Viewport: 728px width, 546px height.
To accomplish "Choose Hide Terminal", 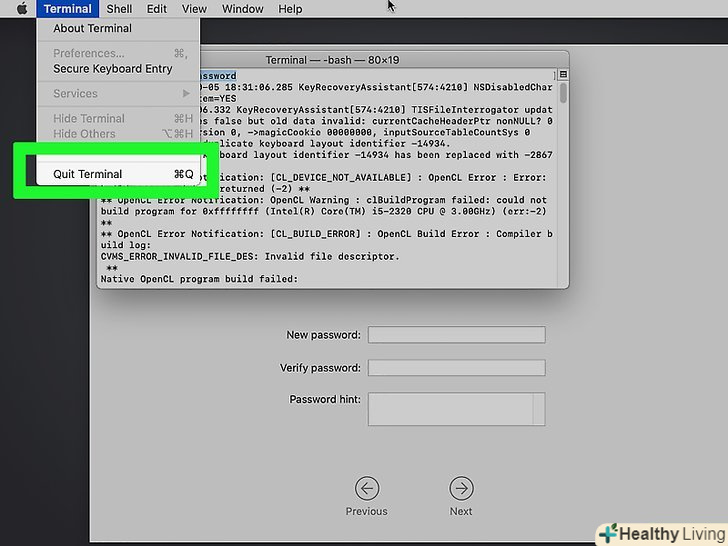I will tap(118, 118).
